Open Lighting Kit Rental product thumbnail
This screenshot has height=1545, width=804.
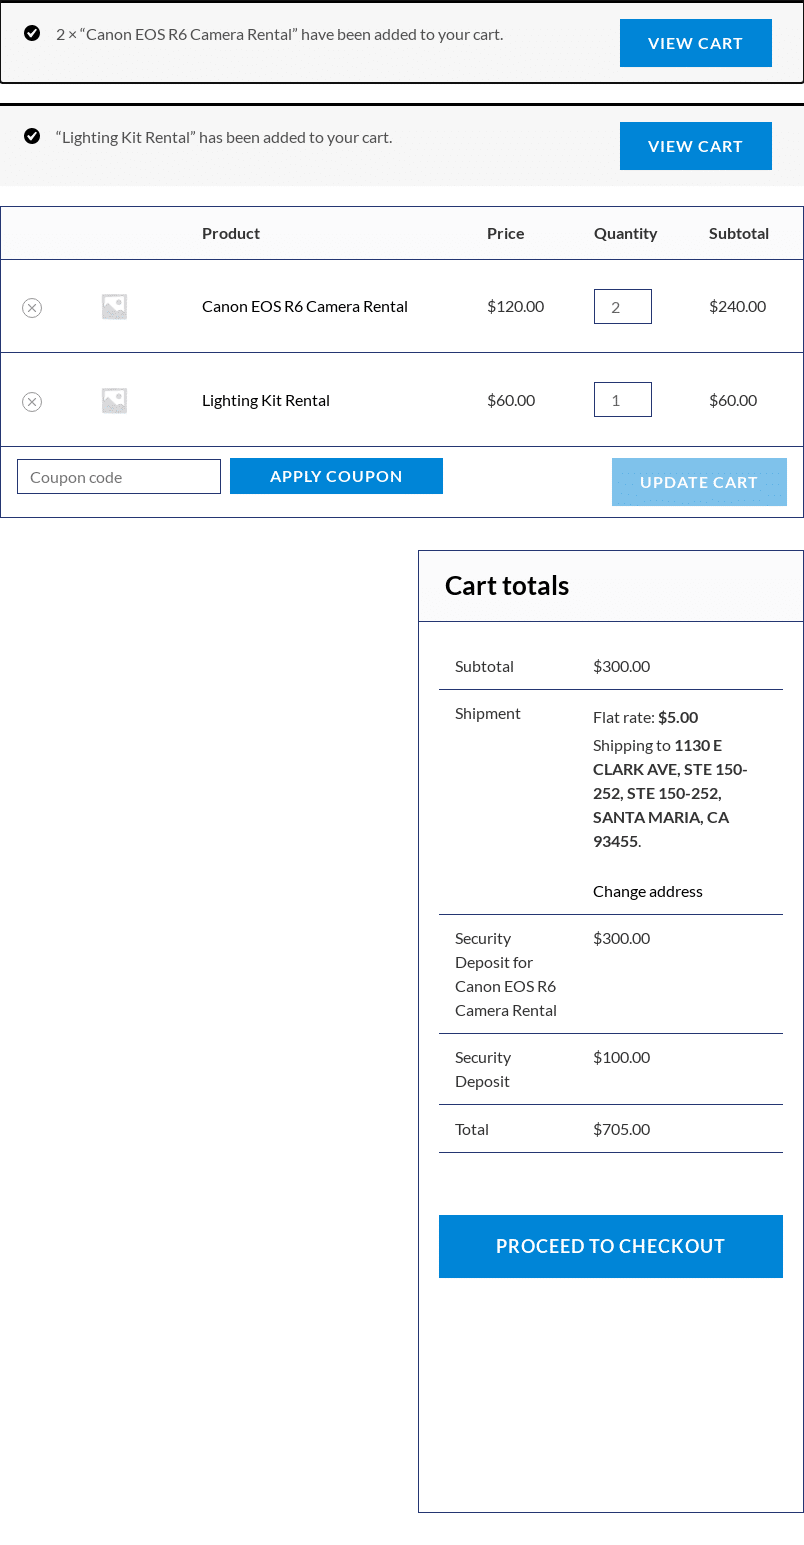(114, 401)
